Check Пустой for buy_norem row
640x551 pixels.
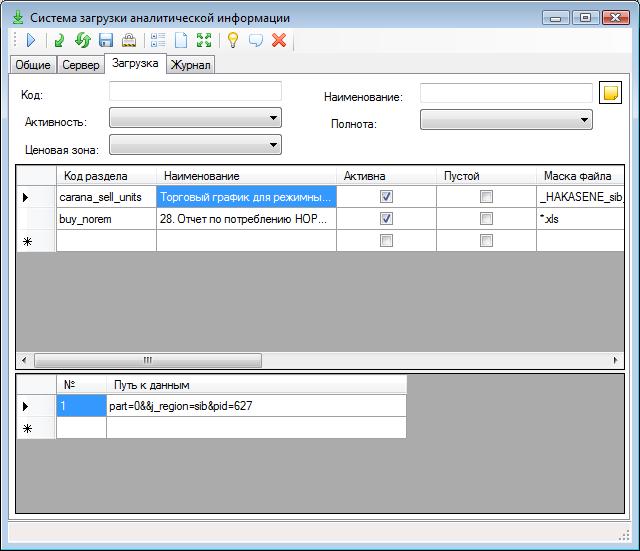pyautogui.click(x=486, y=218)
